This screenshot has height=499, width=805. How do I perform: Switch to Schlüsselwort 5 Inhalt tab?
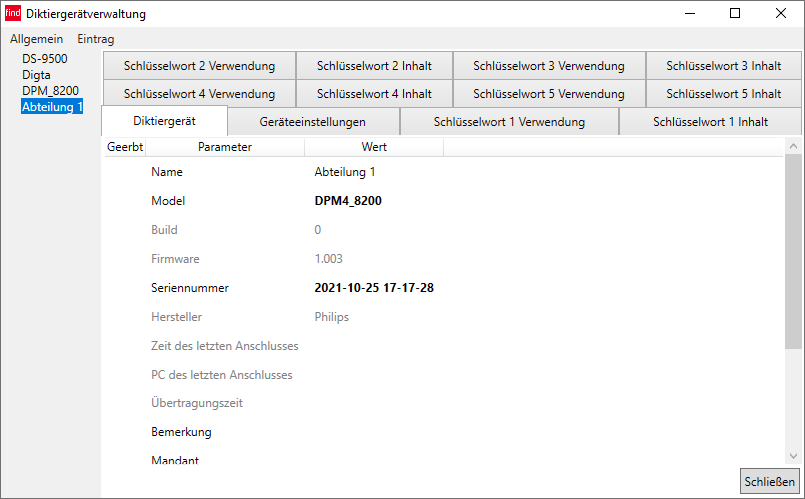click(723, 94)
